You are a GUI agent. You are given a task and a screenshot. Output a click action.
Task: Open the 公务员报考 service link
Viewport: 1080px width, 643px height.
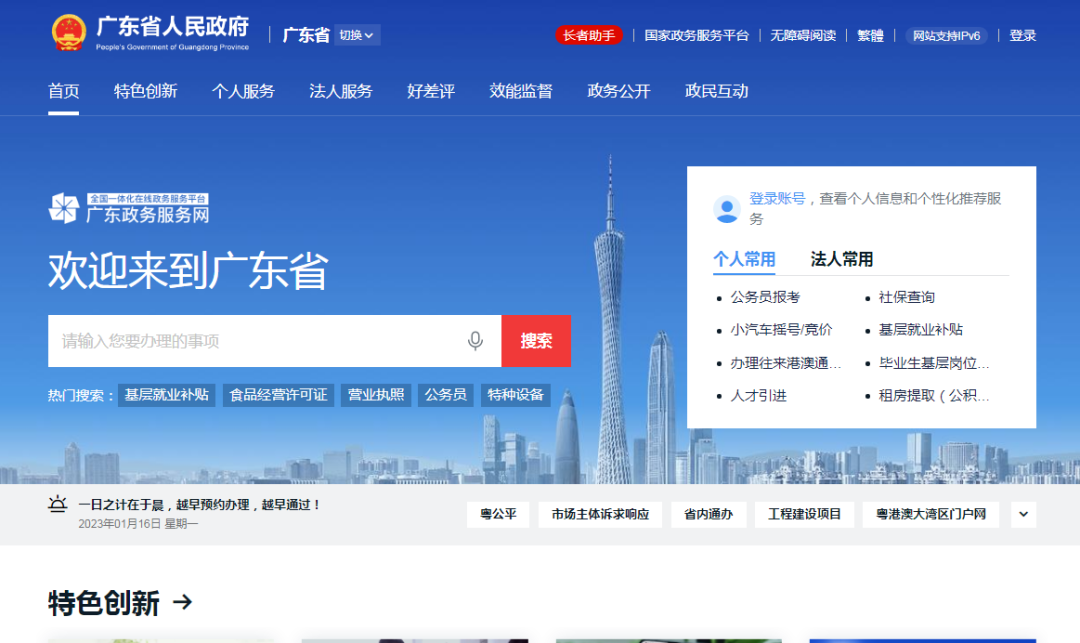coord(765,297)
